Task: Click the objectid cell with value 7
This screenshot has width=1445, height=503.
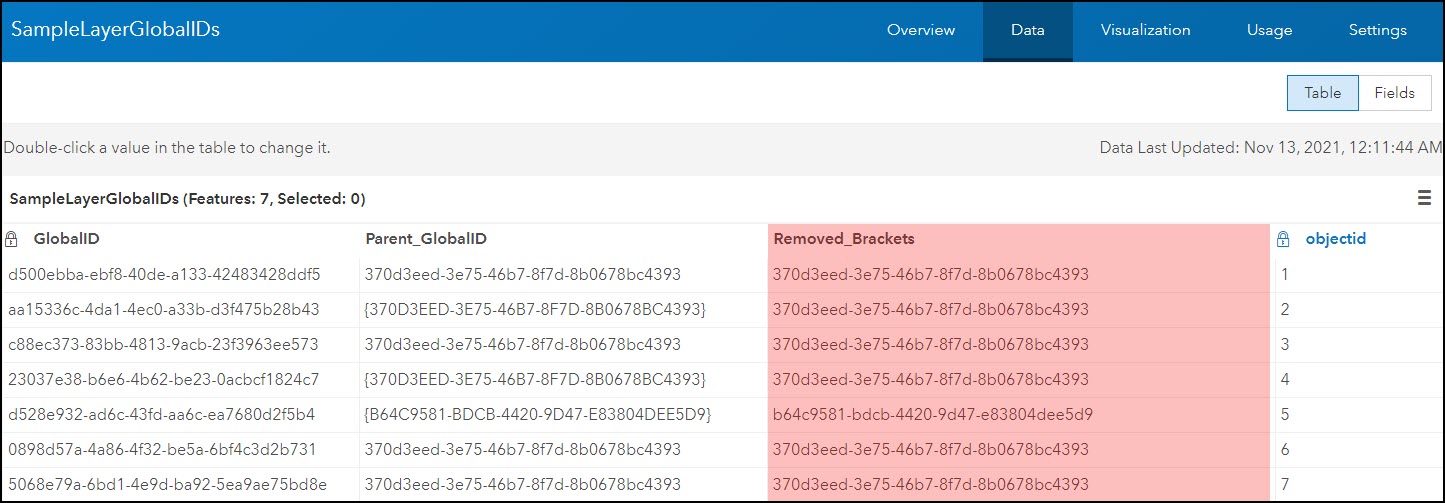Action: click(x=1285, y=484)
